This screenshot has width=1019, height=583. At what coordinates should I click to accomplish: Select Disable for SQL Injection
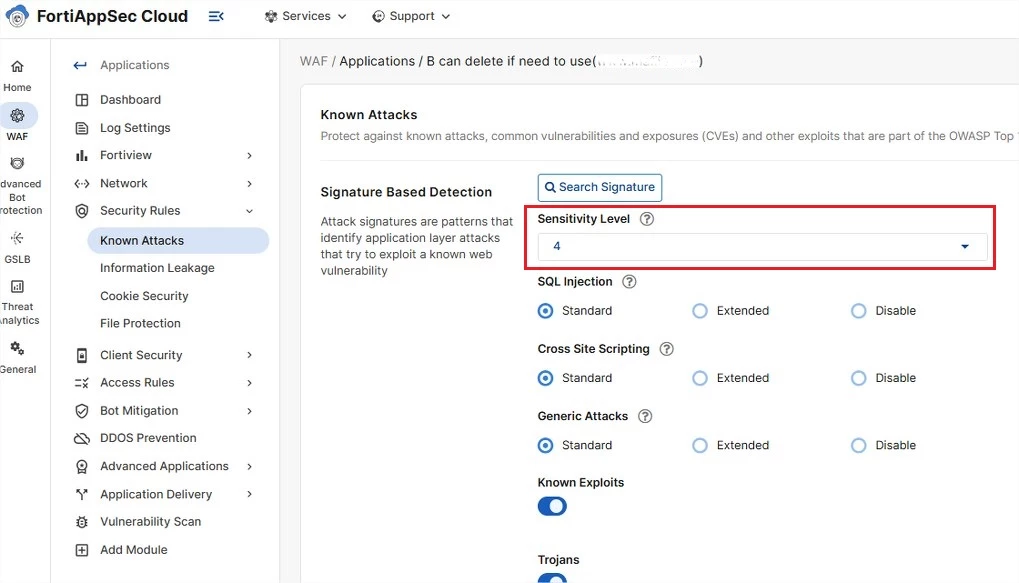[x=858, y=311]
